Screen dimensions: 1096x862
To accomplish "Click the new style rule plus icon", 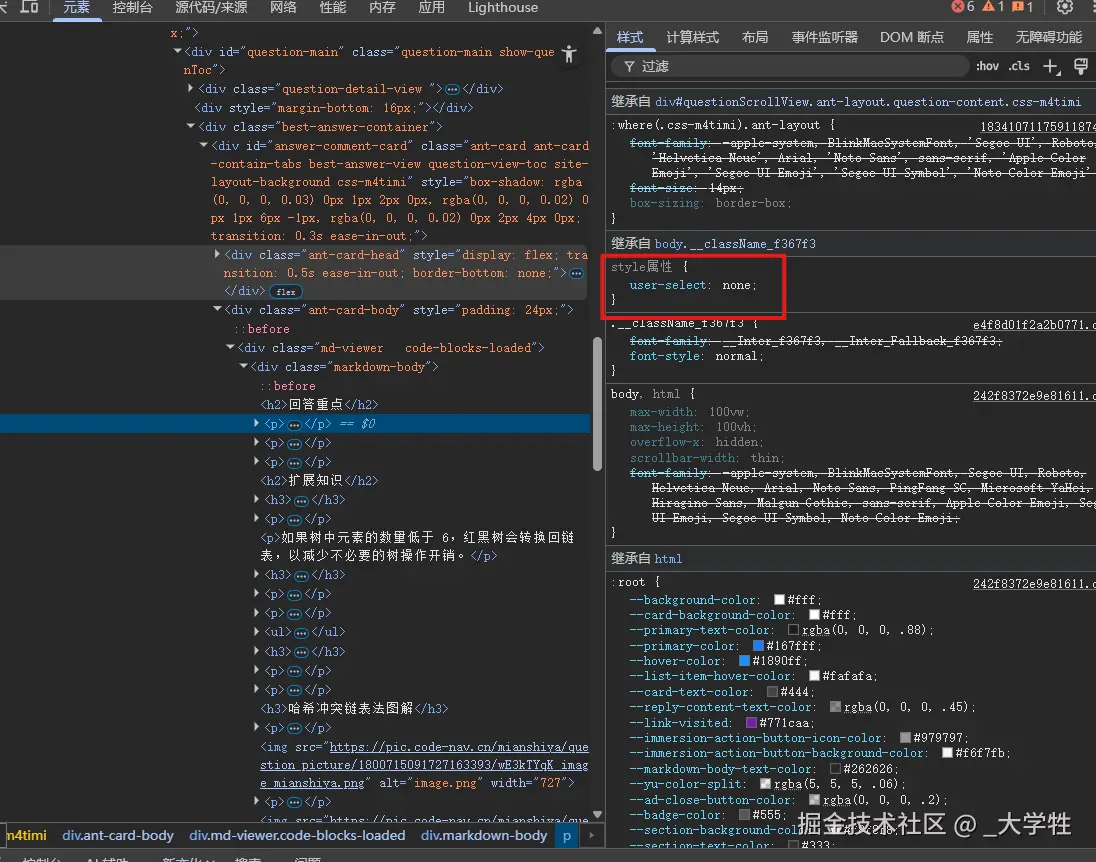I will [x=1050, y=66].
